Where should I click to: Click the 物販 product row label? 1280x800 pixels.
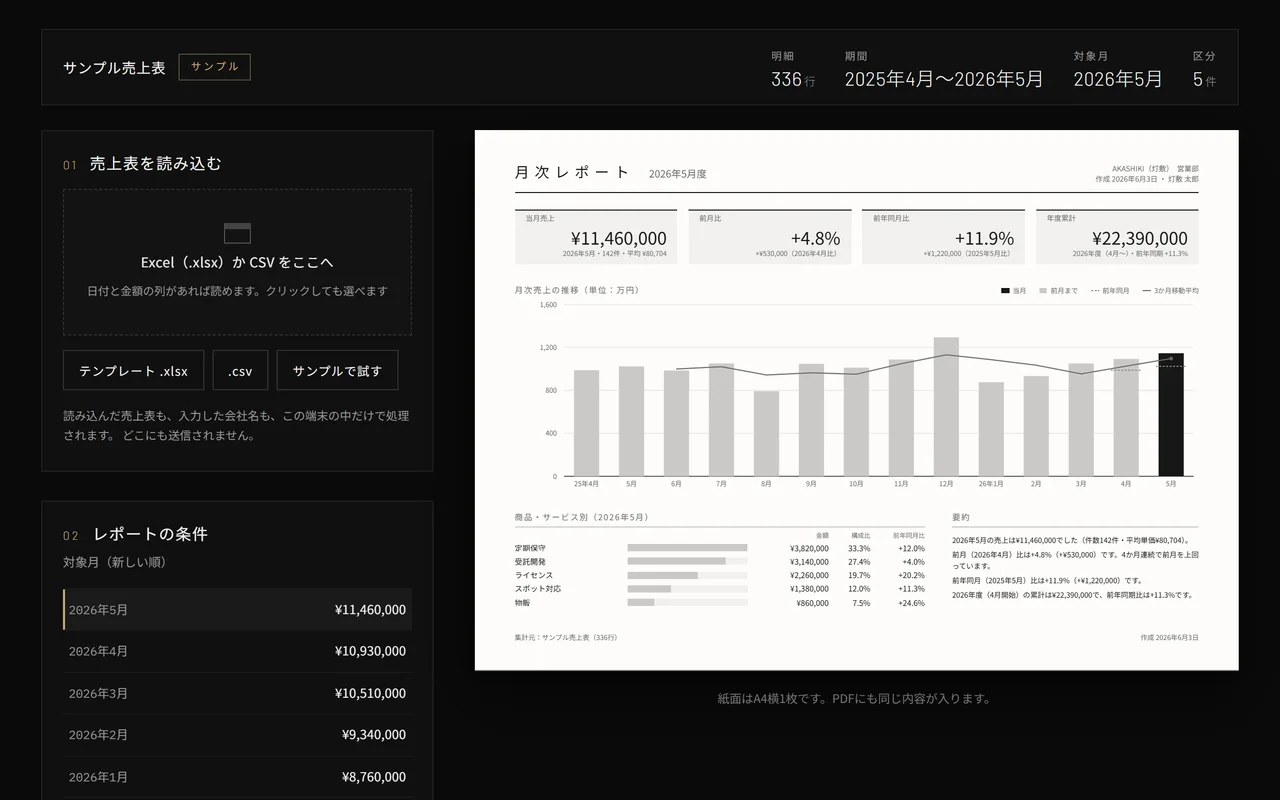tap(523, 603)
